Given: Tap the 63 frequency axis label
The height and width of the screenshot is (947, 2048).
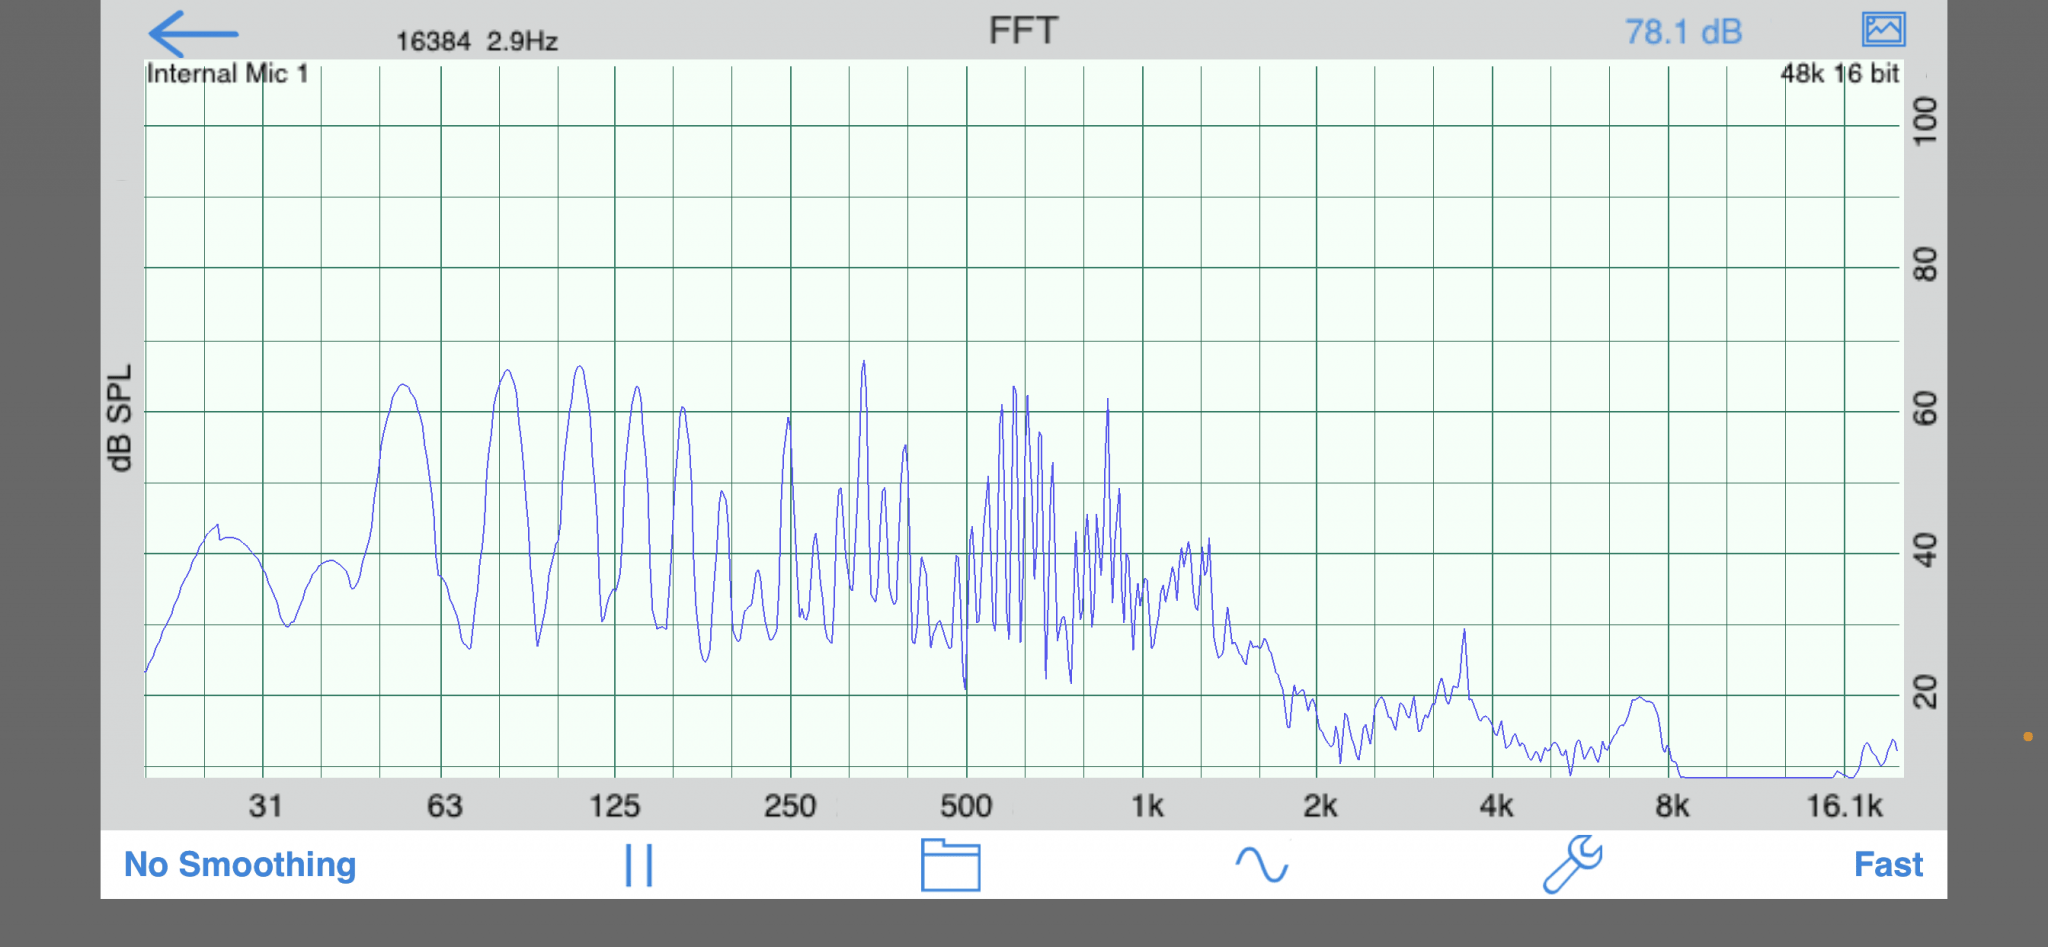Looking at the screenshot, I should [444, 806].
